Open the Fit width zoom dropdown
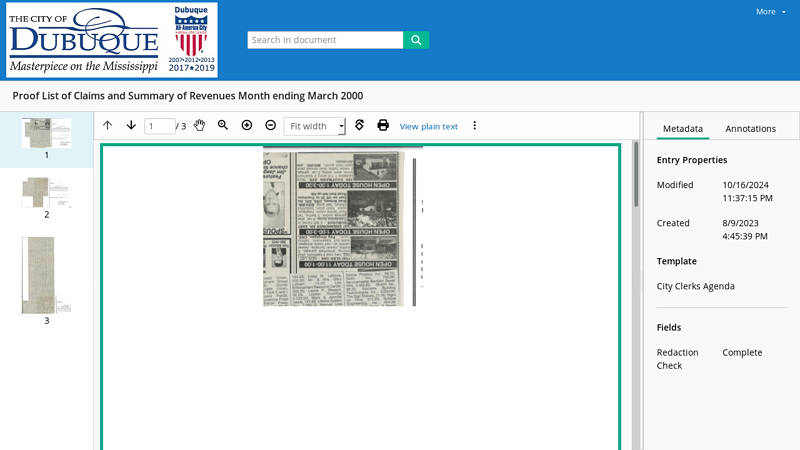Screen dimensions: 800x450 point(314,126)
